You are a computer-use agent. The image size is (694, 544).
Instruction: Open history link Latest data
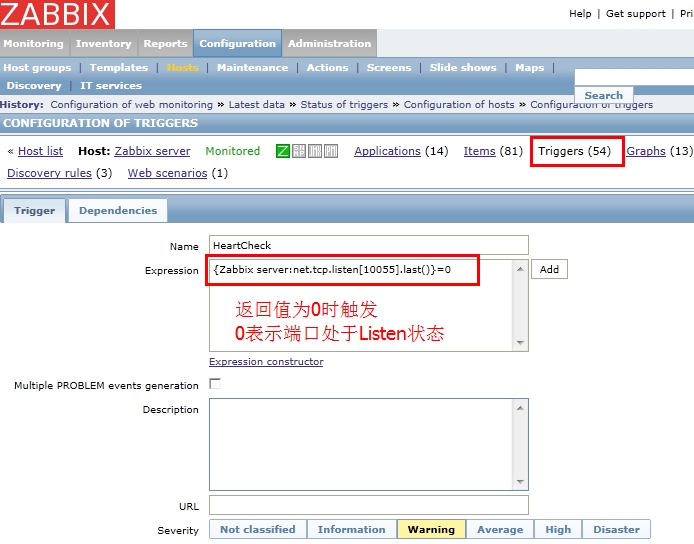(256, 105)
